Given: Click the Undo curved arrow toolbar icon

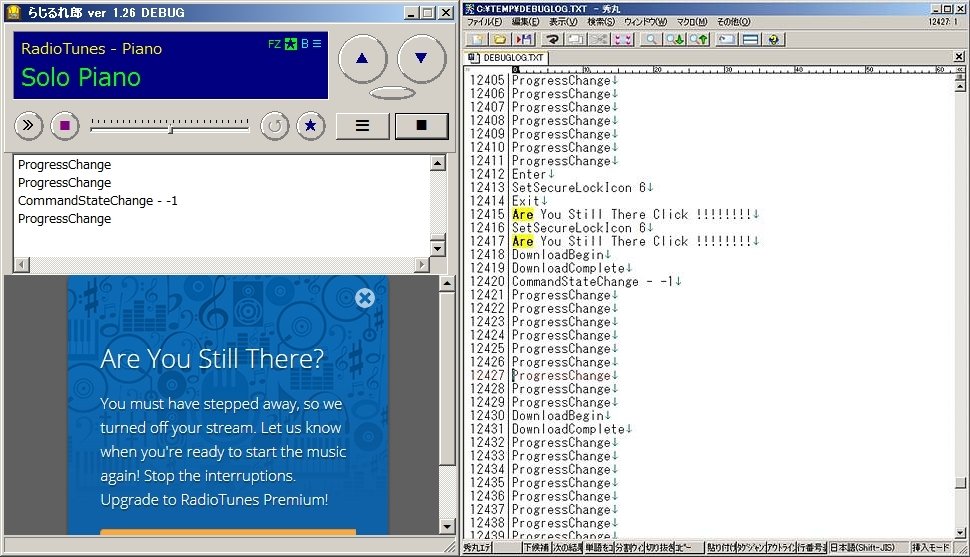Looking at the screenshot, I should pyautogui.click(x=552, y=40).
